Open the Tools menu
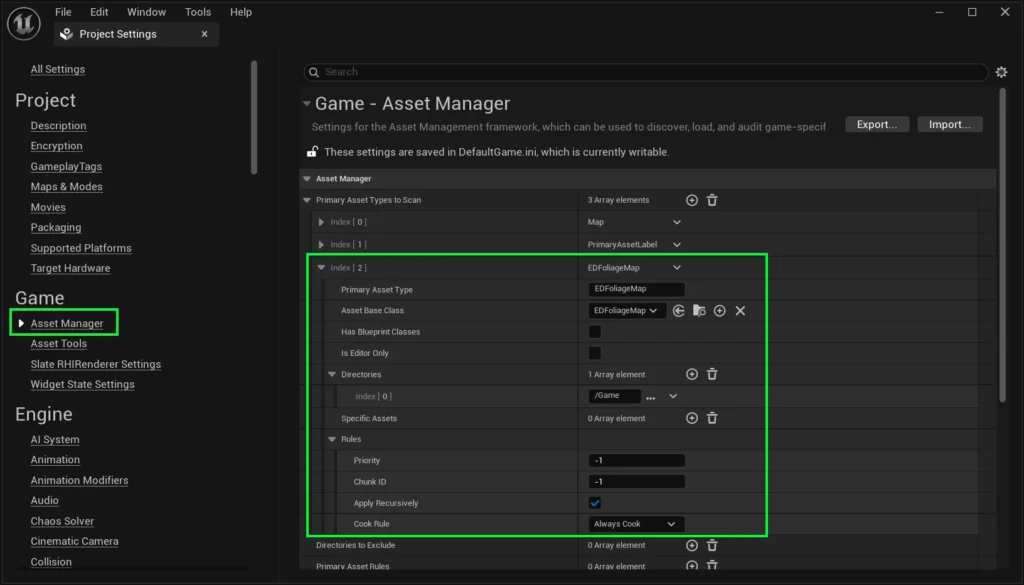The width and height of the screenshot is (1024, 585). [x=198, y=12]
